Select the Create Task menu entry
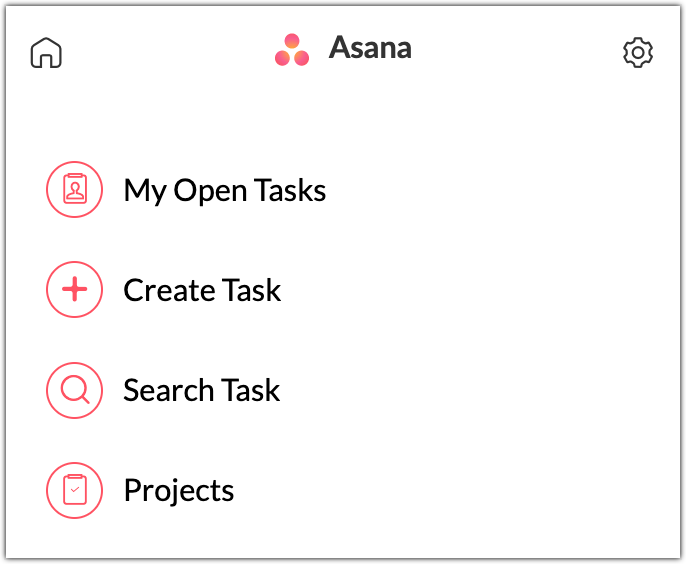Viewport: 686px width, 564px height. pos(202,290)
